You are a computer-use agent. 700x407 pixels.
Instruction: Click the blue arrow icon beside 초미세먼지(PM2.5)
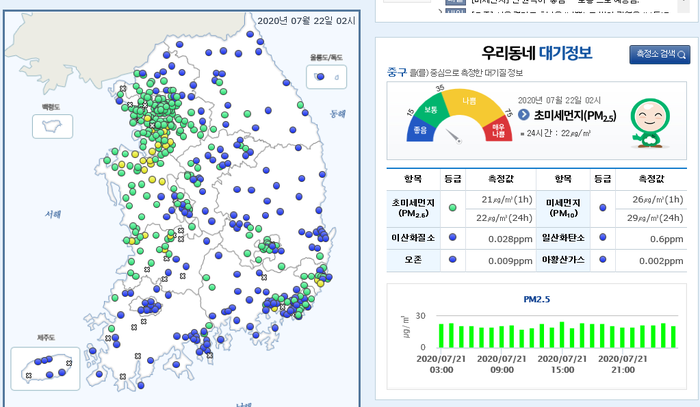[x=525, y=115]
